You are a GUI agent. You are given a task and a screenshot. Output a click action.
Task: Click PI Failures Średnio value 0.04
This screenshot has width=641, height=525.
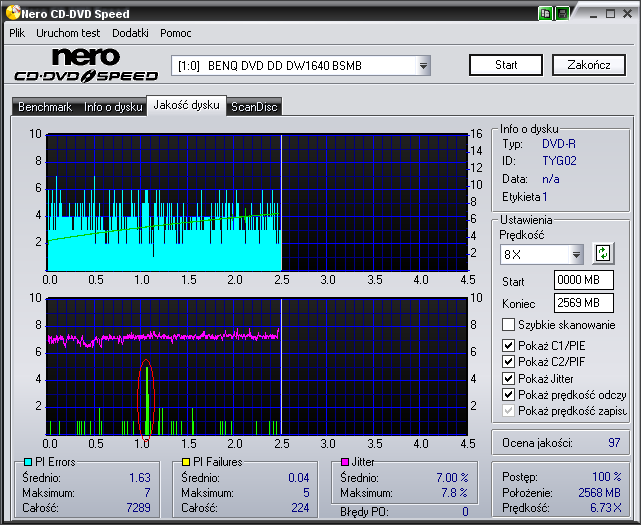click(298, 478)
